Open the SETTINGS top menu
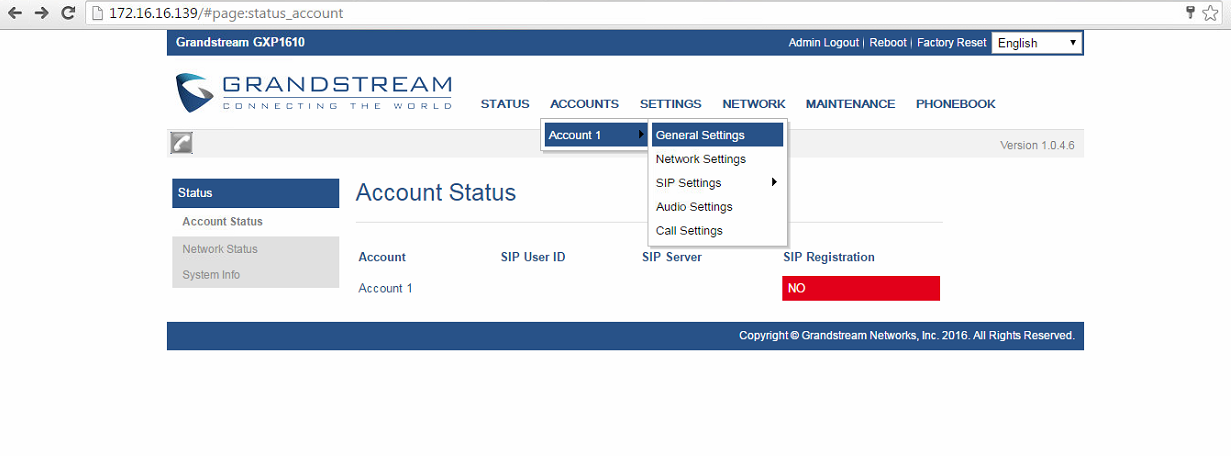1231x456 pixels. click(x=671, y=104)
